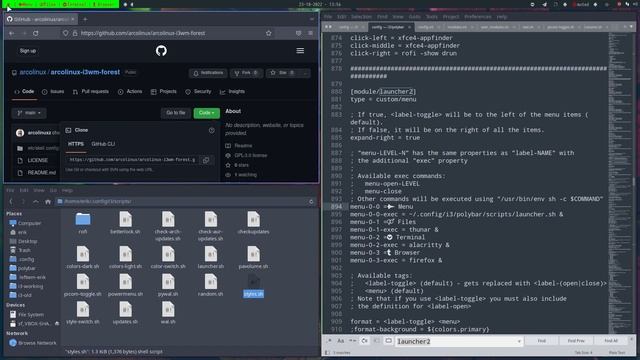Open find history dropdown in Sublime

click(x=519, y=341)
